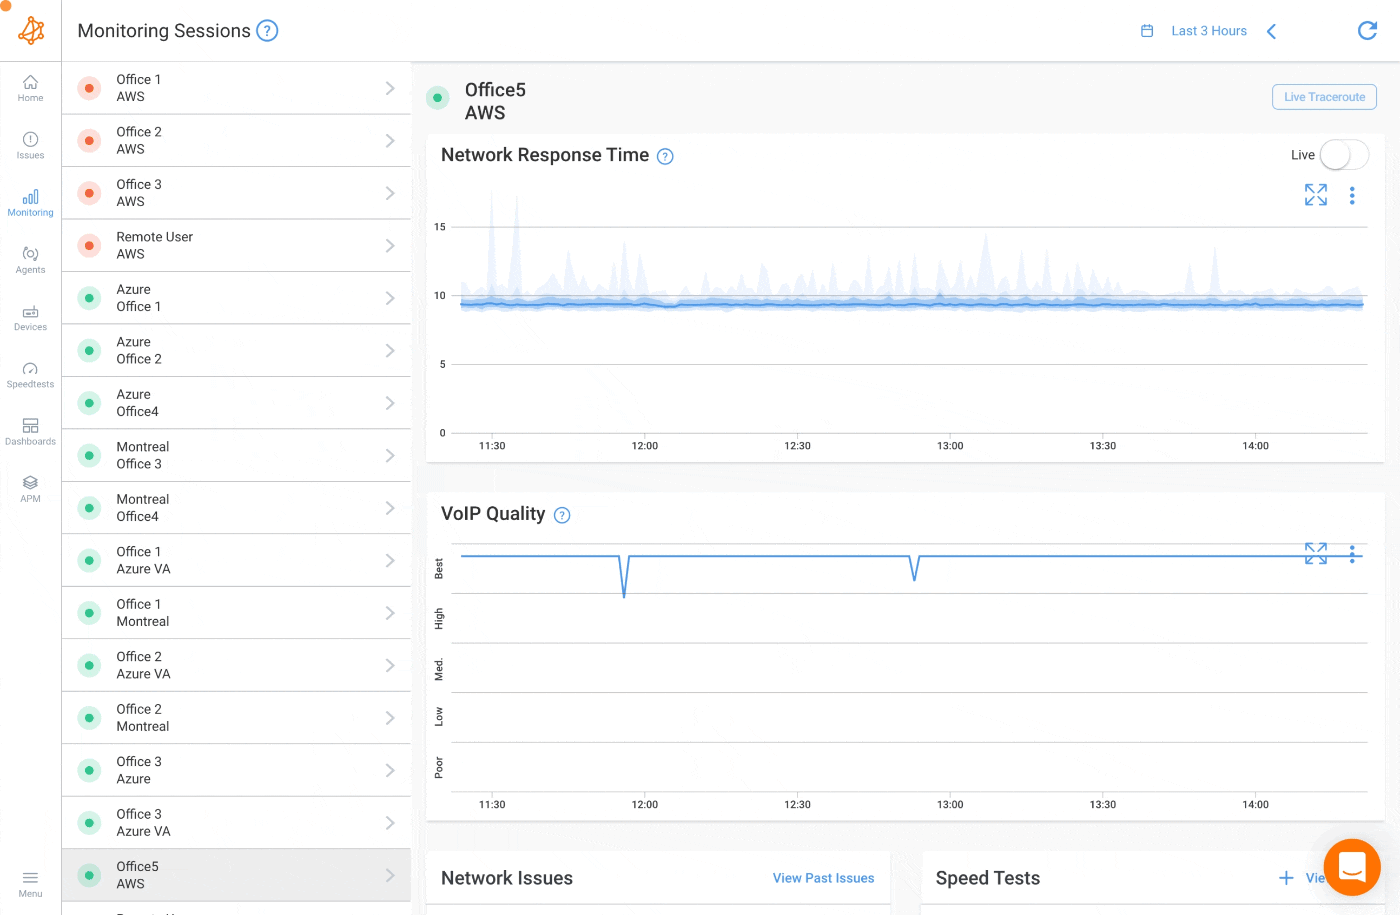View Past Issues for network issues

pyautogui.click(x=823, y=878)
